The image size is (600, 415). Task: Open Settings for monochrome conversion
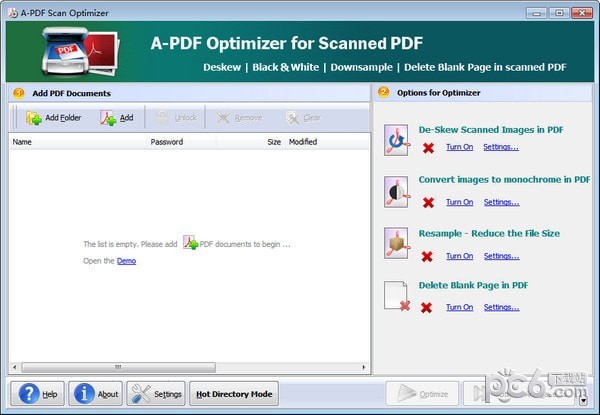pos(502,202)
